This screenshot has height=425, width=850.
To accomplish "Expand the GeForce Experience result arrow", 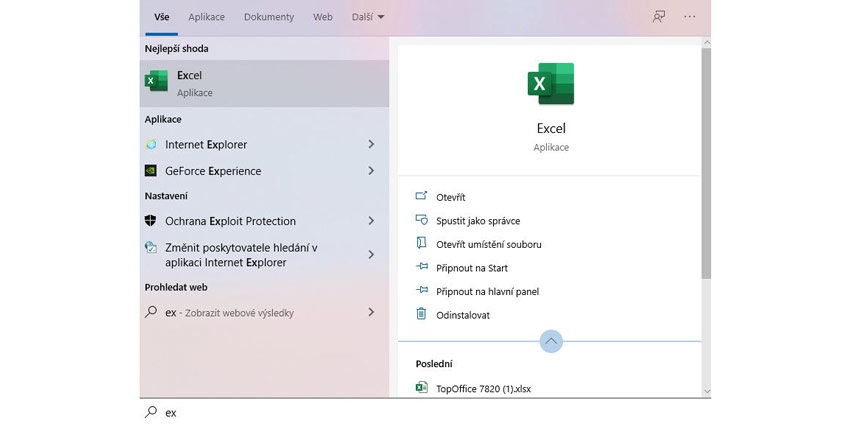I will (x=371, y=171).
